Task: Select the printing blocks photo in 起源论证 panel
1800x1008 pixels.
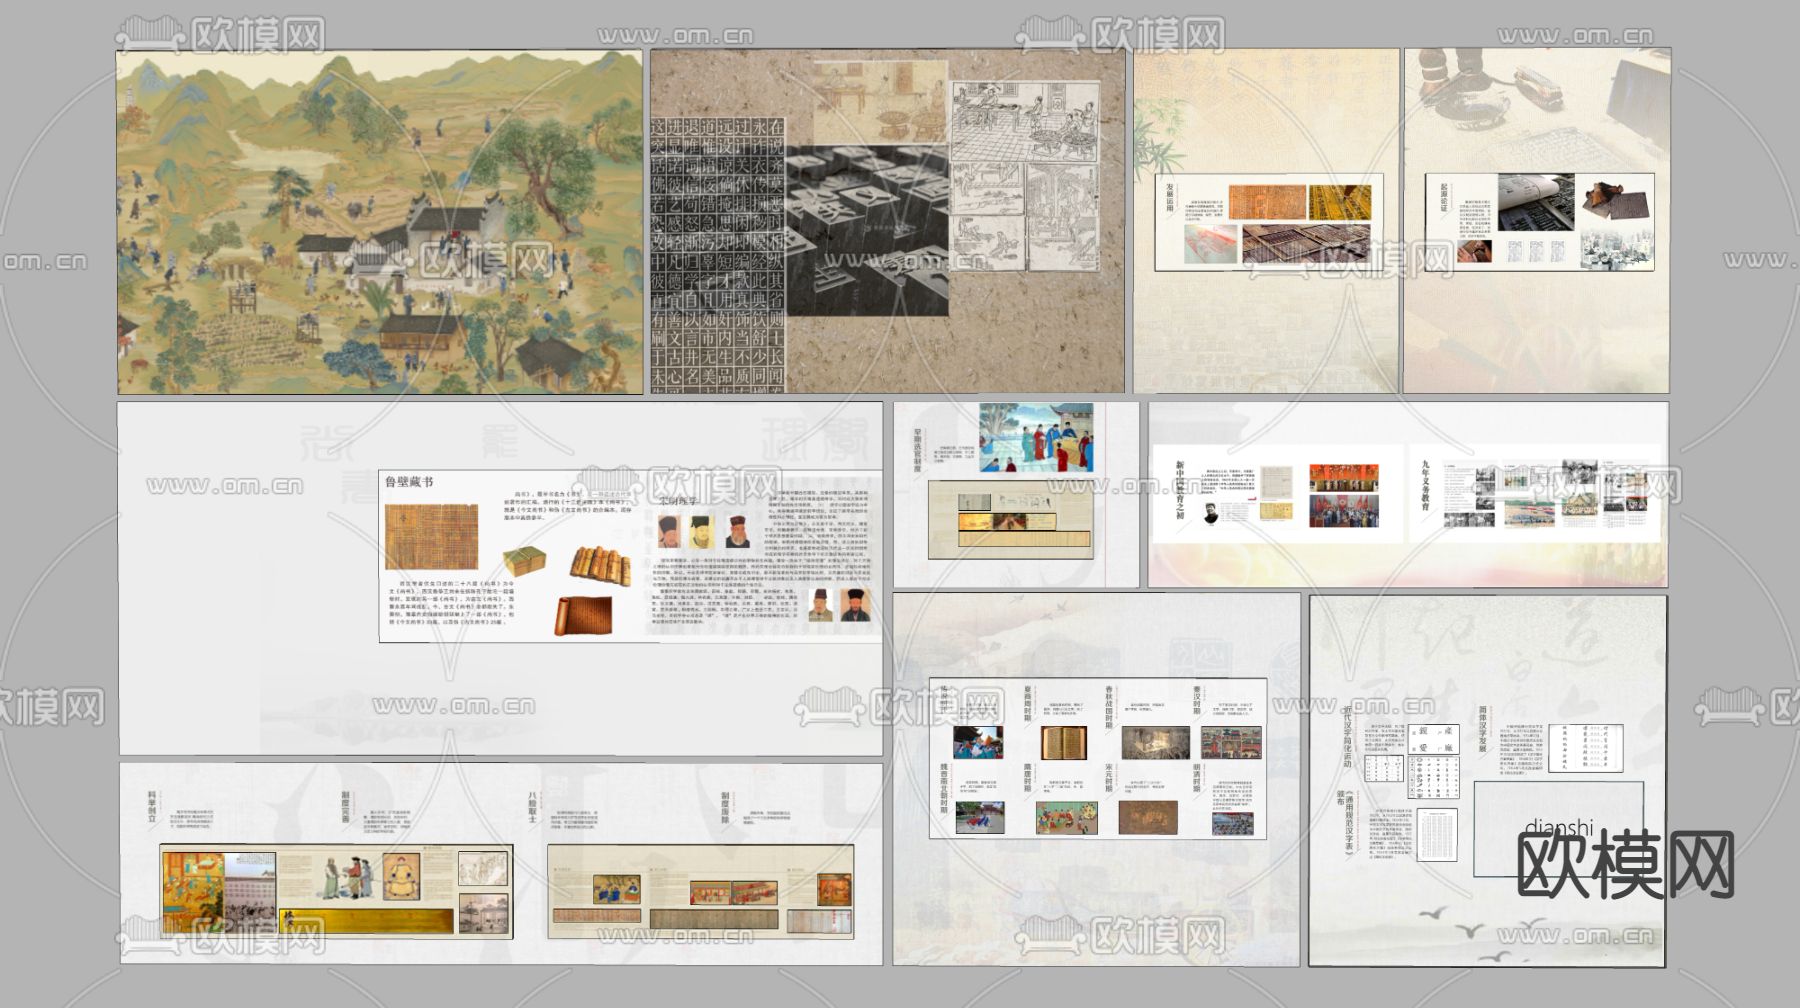Action: (x=1536, y=202)
